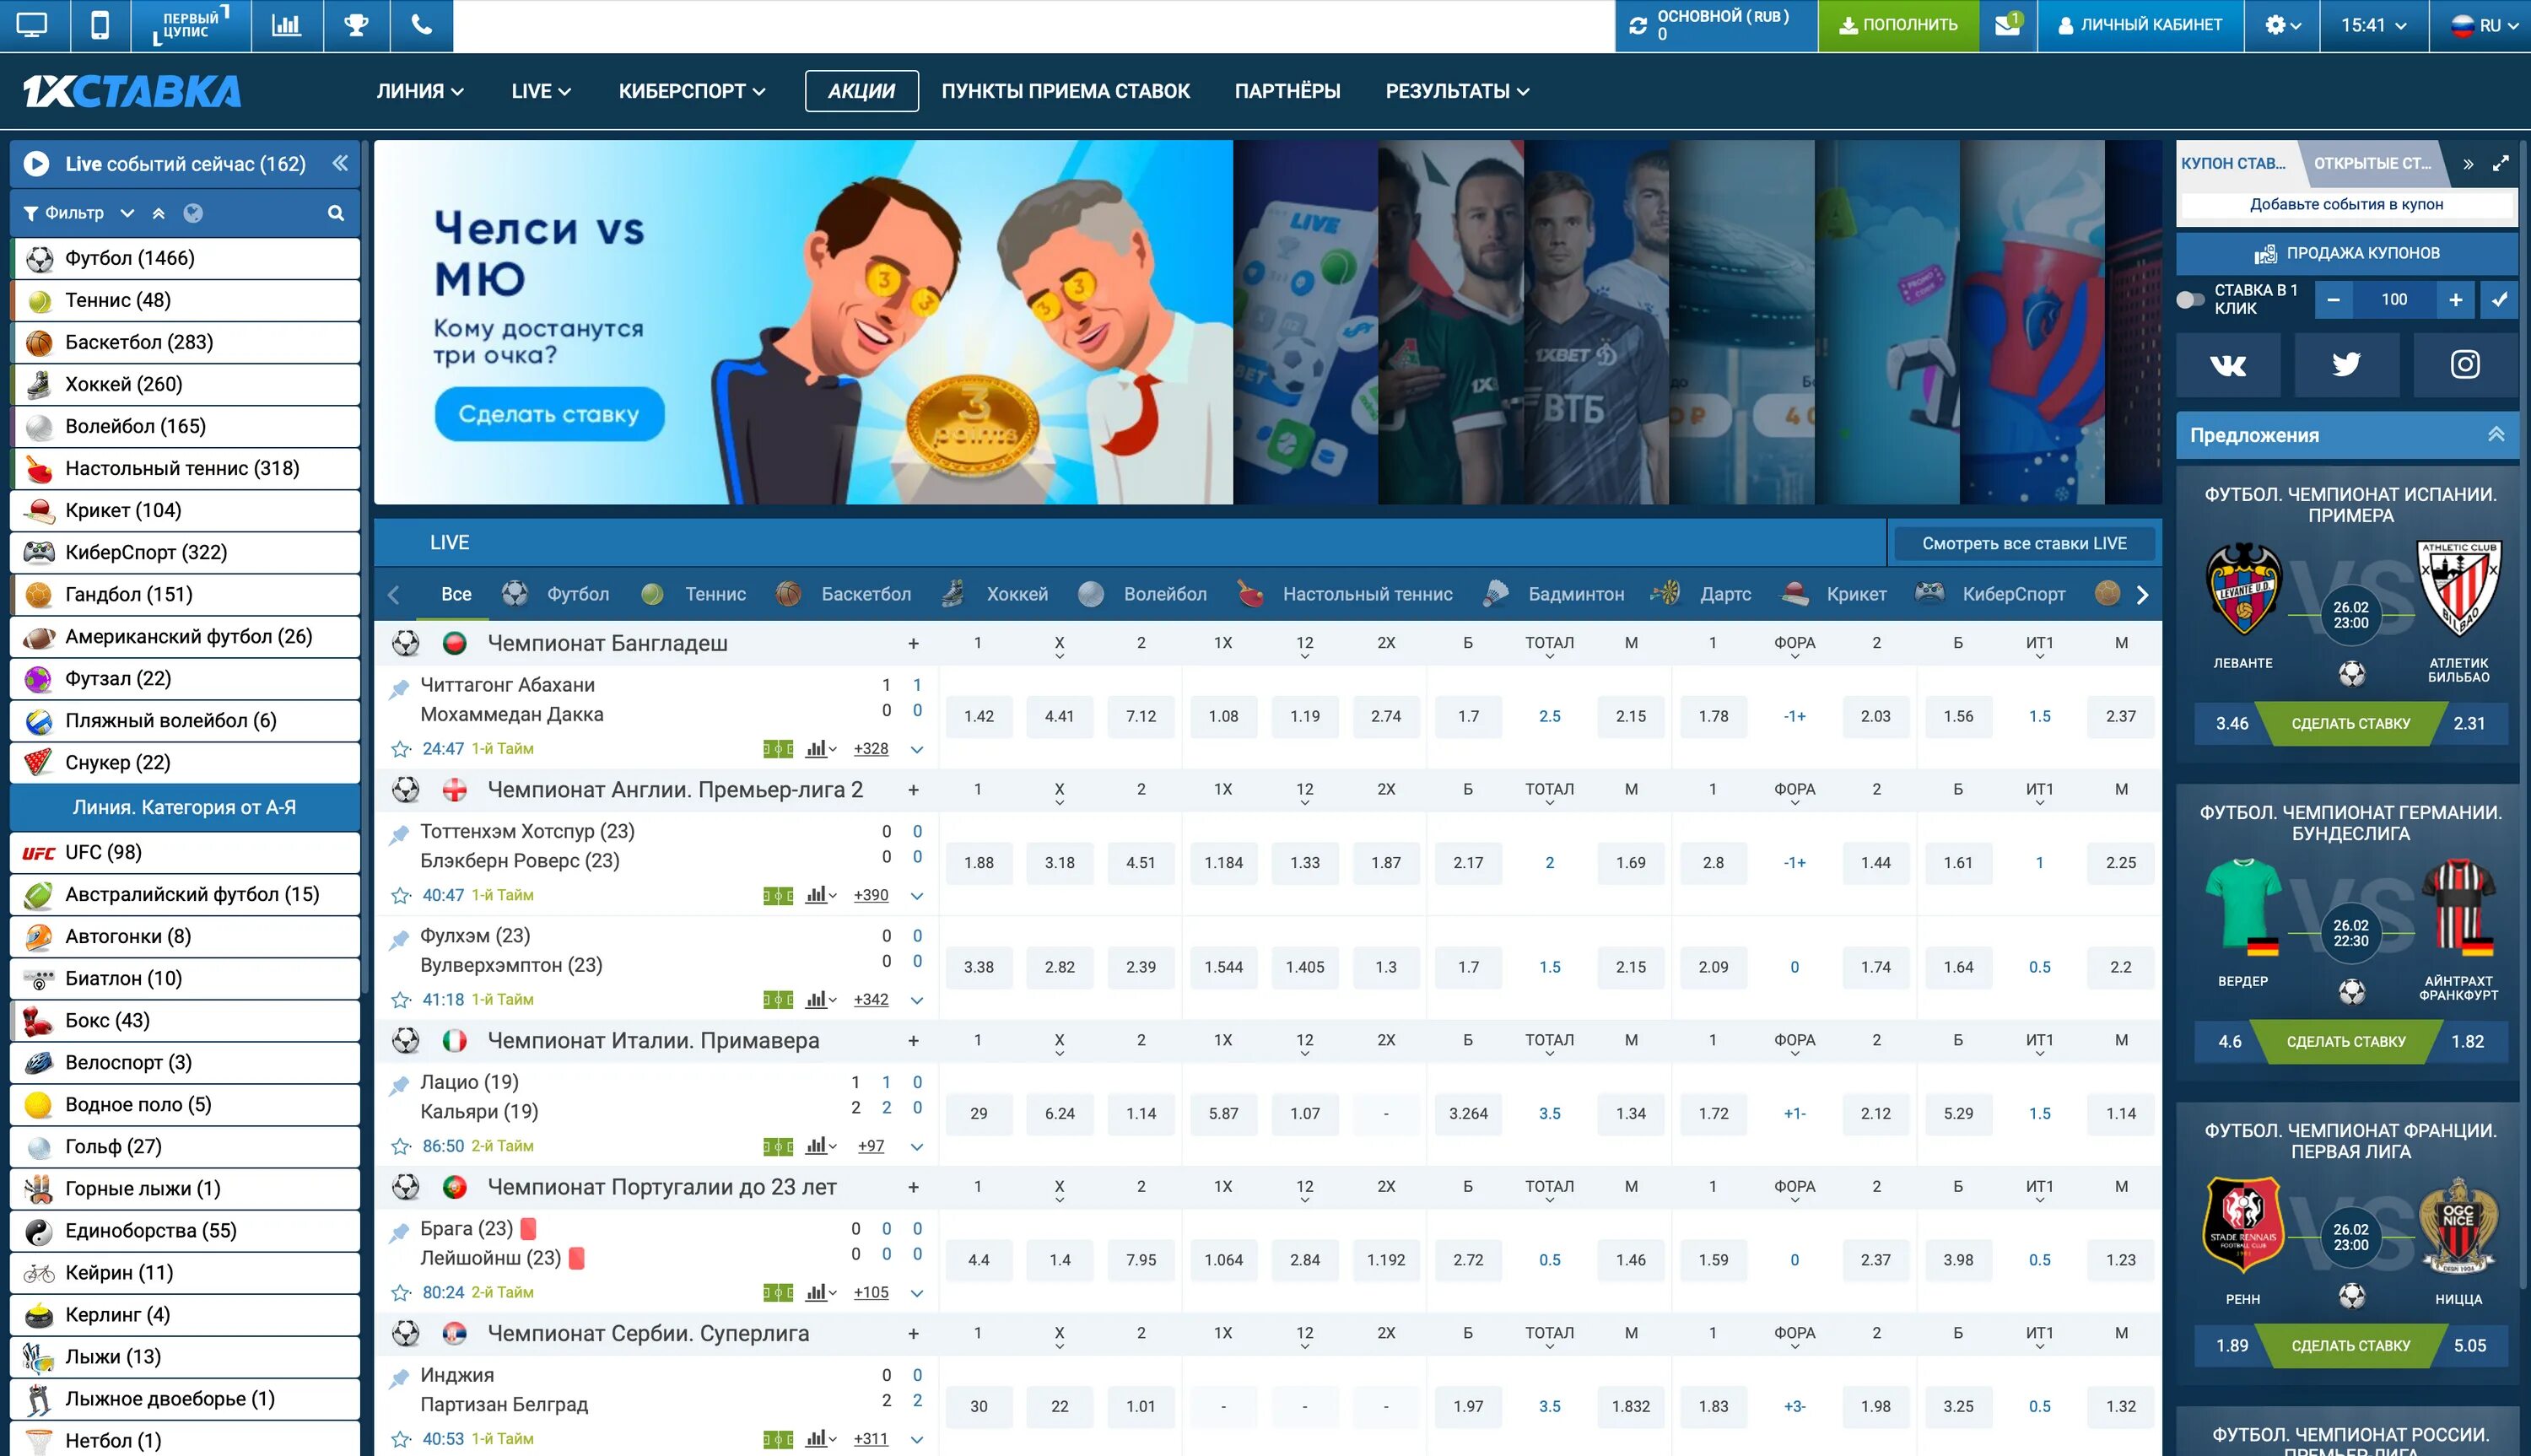This screenshot has height=1456, width=2531.
Task: Open the time 15:41 dropdown
Action: 2373,25
